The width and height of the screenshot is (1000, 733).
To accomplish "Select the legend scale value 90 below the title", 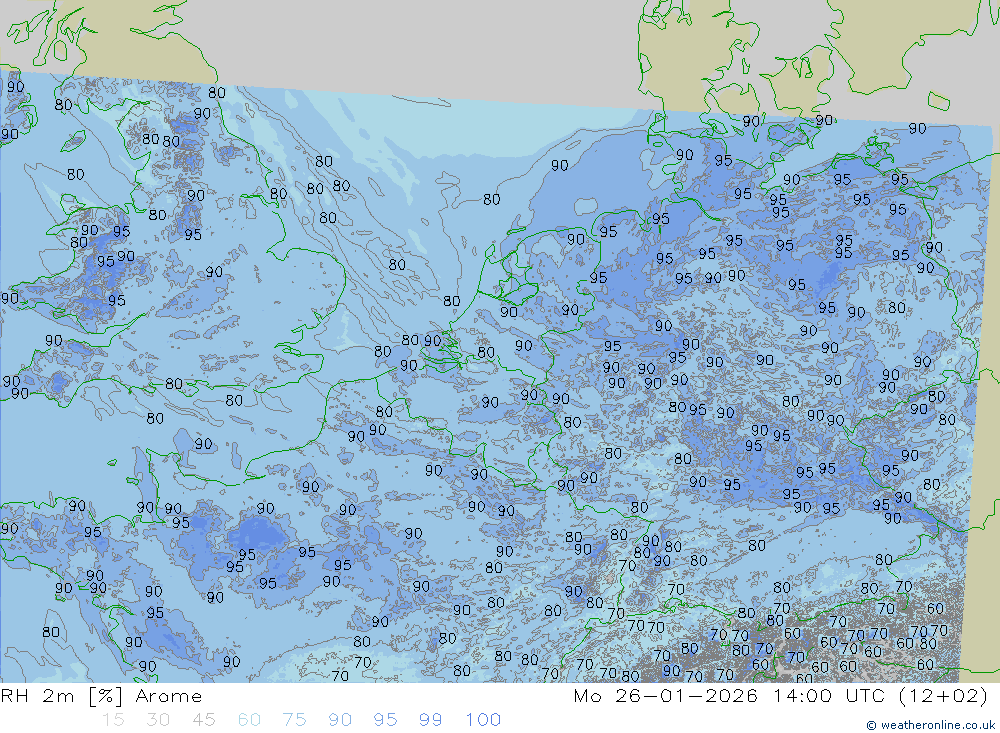I will click(x=340, y=720).
